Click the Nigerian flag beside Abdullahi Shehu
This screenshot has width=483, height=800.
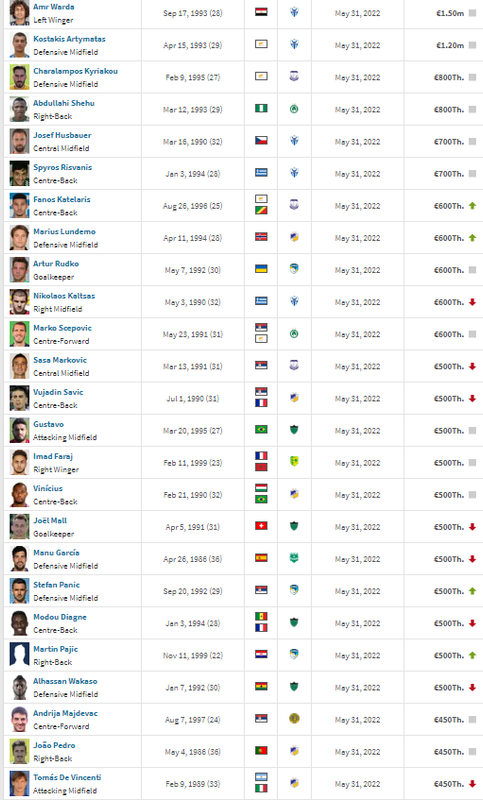[261, 109]
